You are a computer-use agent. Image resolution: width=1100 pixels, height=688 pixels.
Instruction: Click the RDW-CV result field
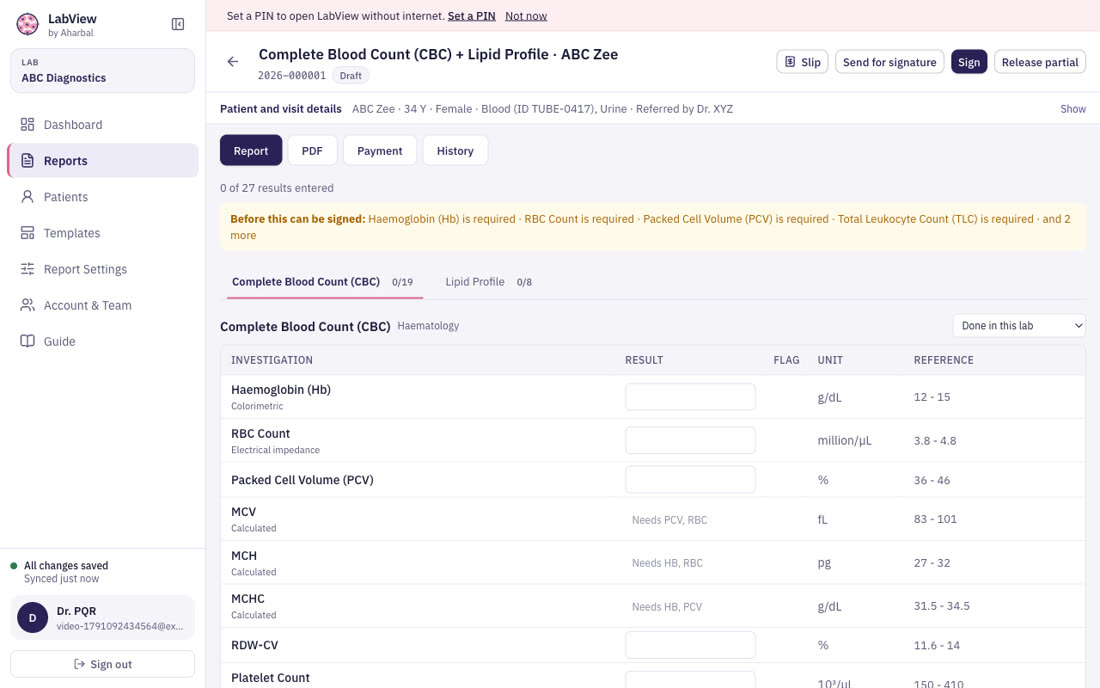pos(690,645)
